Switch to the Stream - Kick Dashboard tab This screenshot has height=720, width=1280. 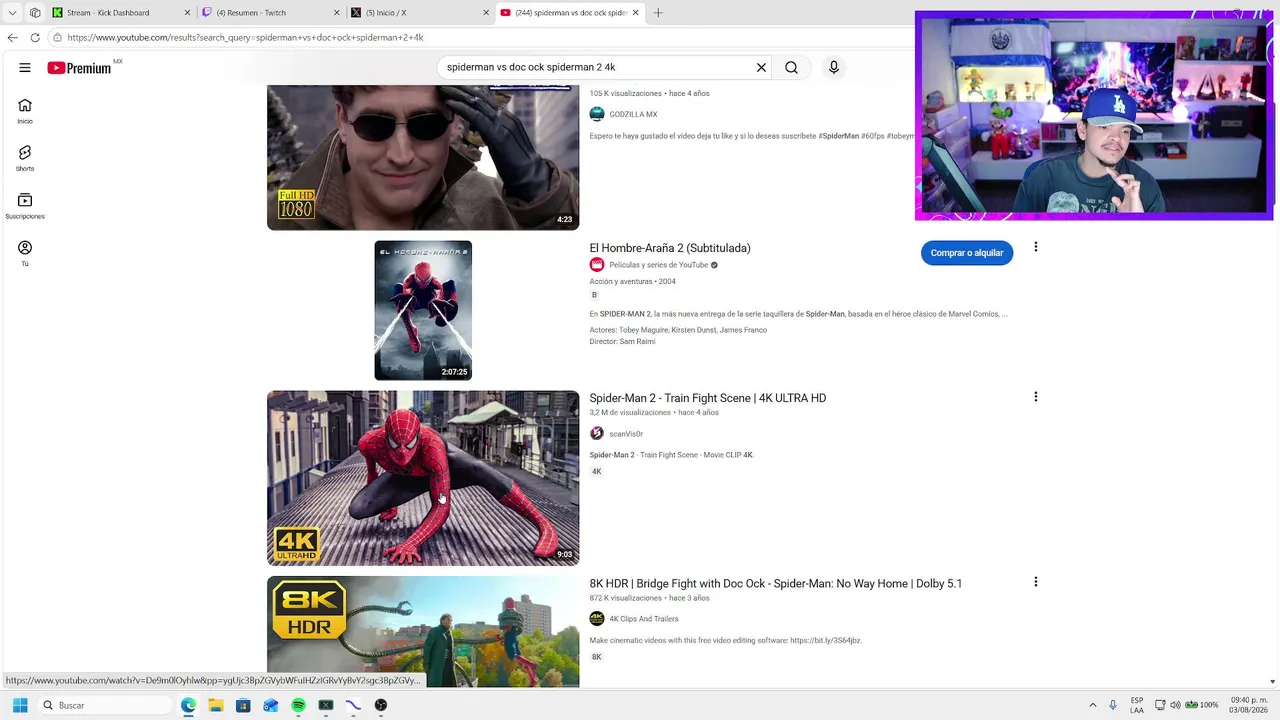pyautogui.click(x=122, y=13)
